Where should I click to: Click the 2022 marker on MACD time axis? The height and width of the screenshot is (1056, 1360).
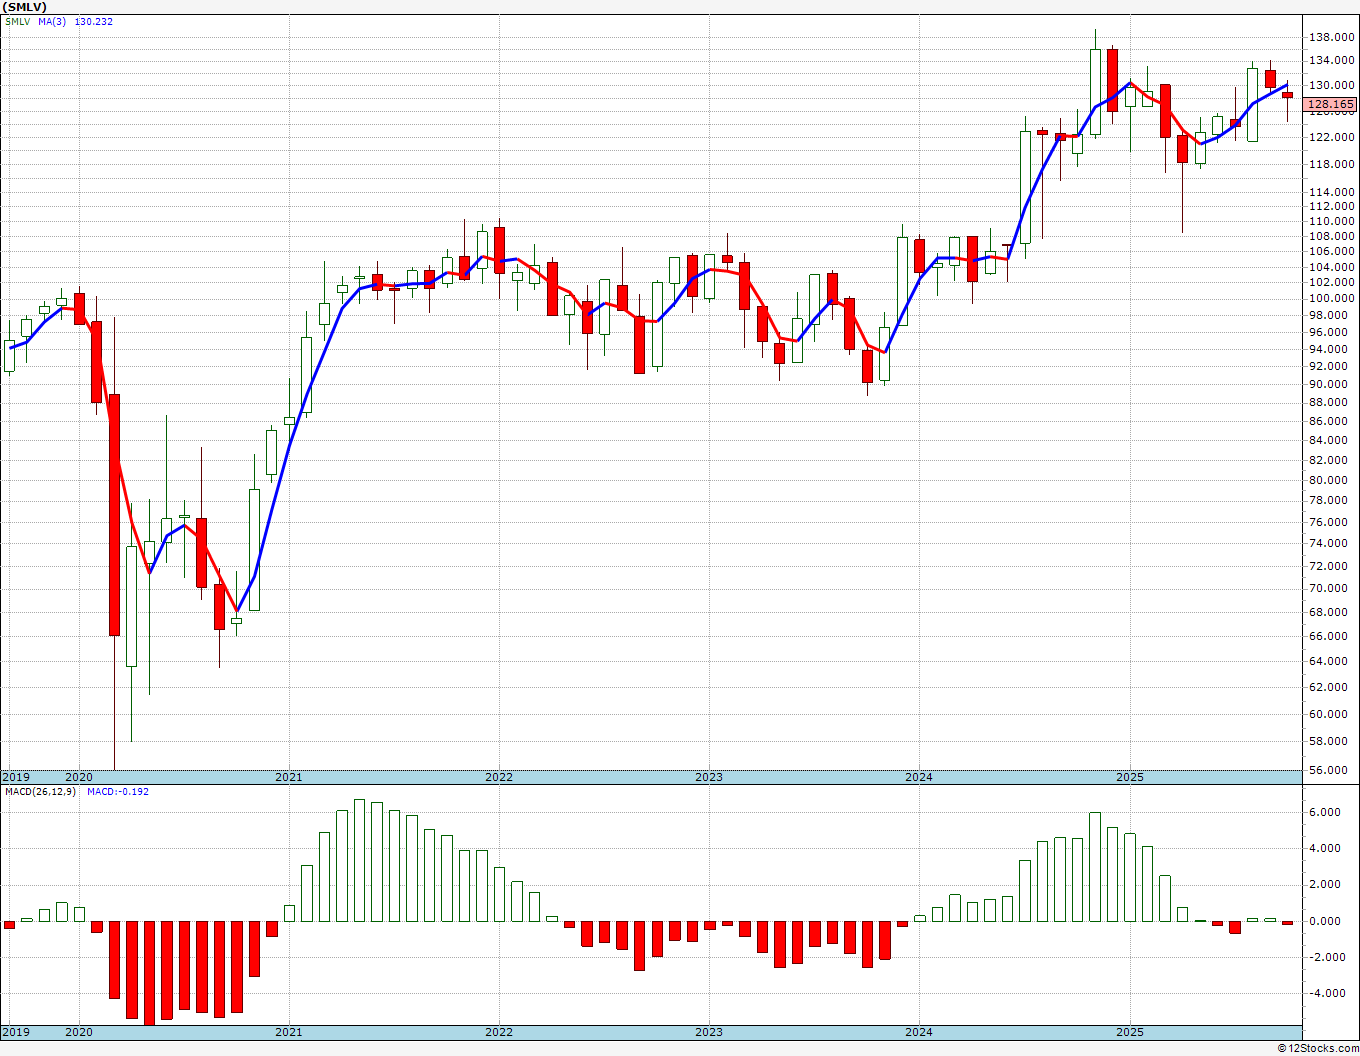coord(498,1032)
